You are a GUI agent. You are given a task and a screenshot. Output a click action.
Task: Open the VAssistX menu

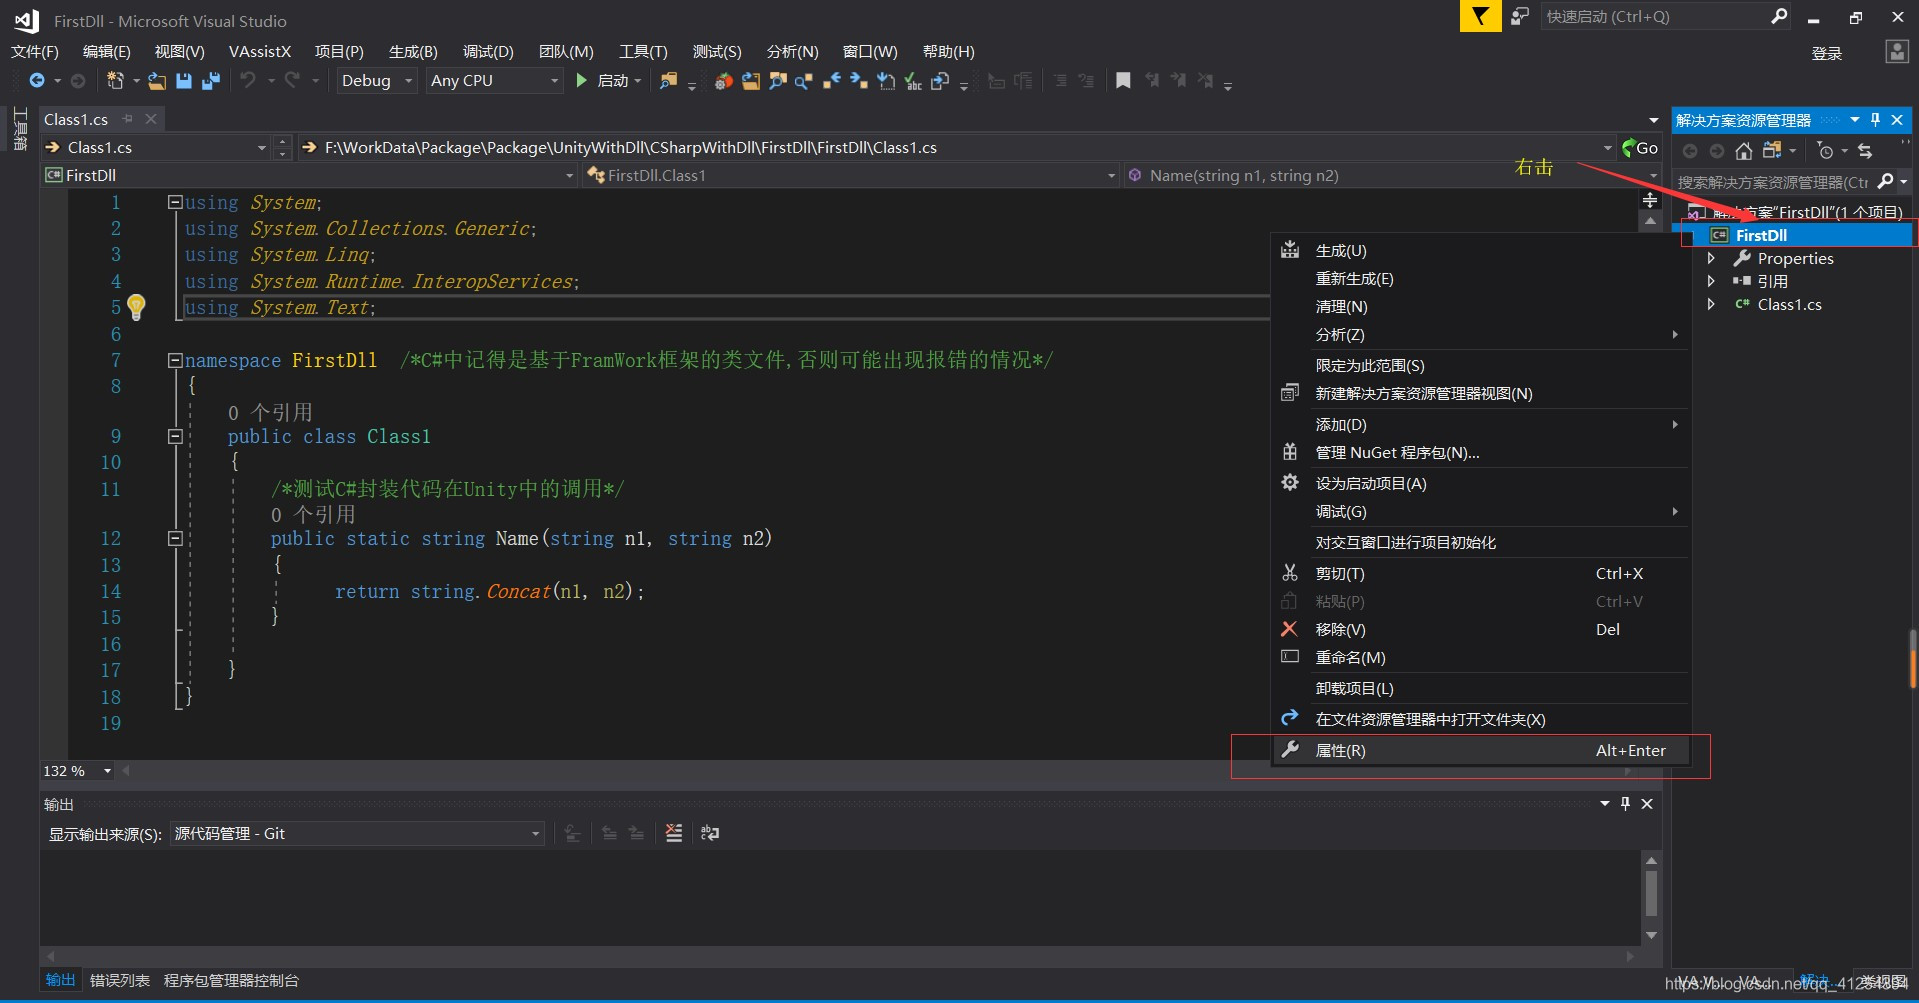[x=260, y=51]
